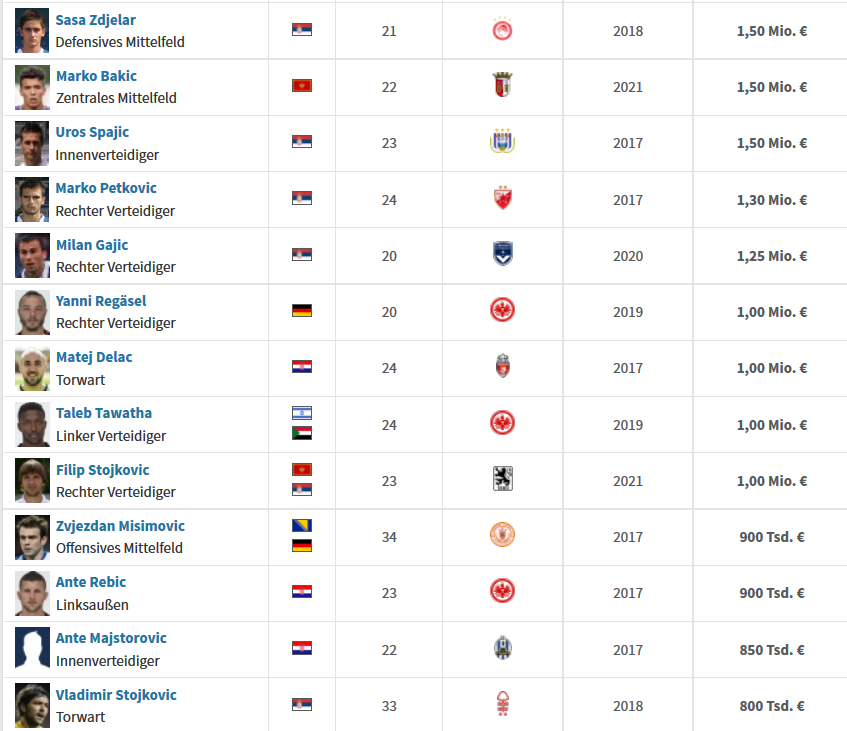Click the Croatian flag in Matej Delac's row

(302, 367)
